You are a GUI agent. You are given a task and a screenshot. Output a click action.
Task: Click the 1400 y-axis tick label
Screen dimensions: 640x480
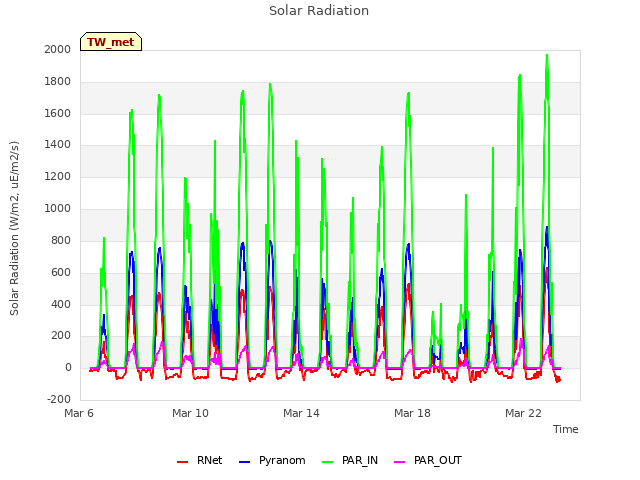click(x=58, y=144)
